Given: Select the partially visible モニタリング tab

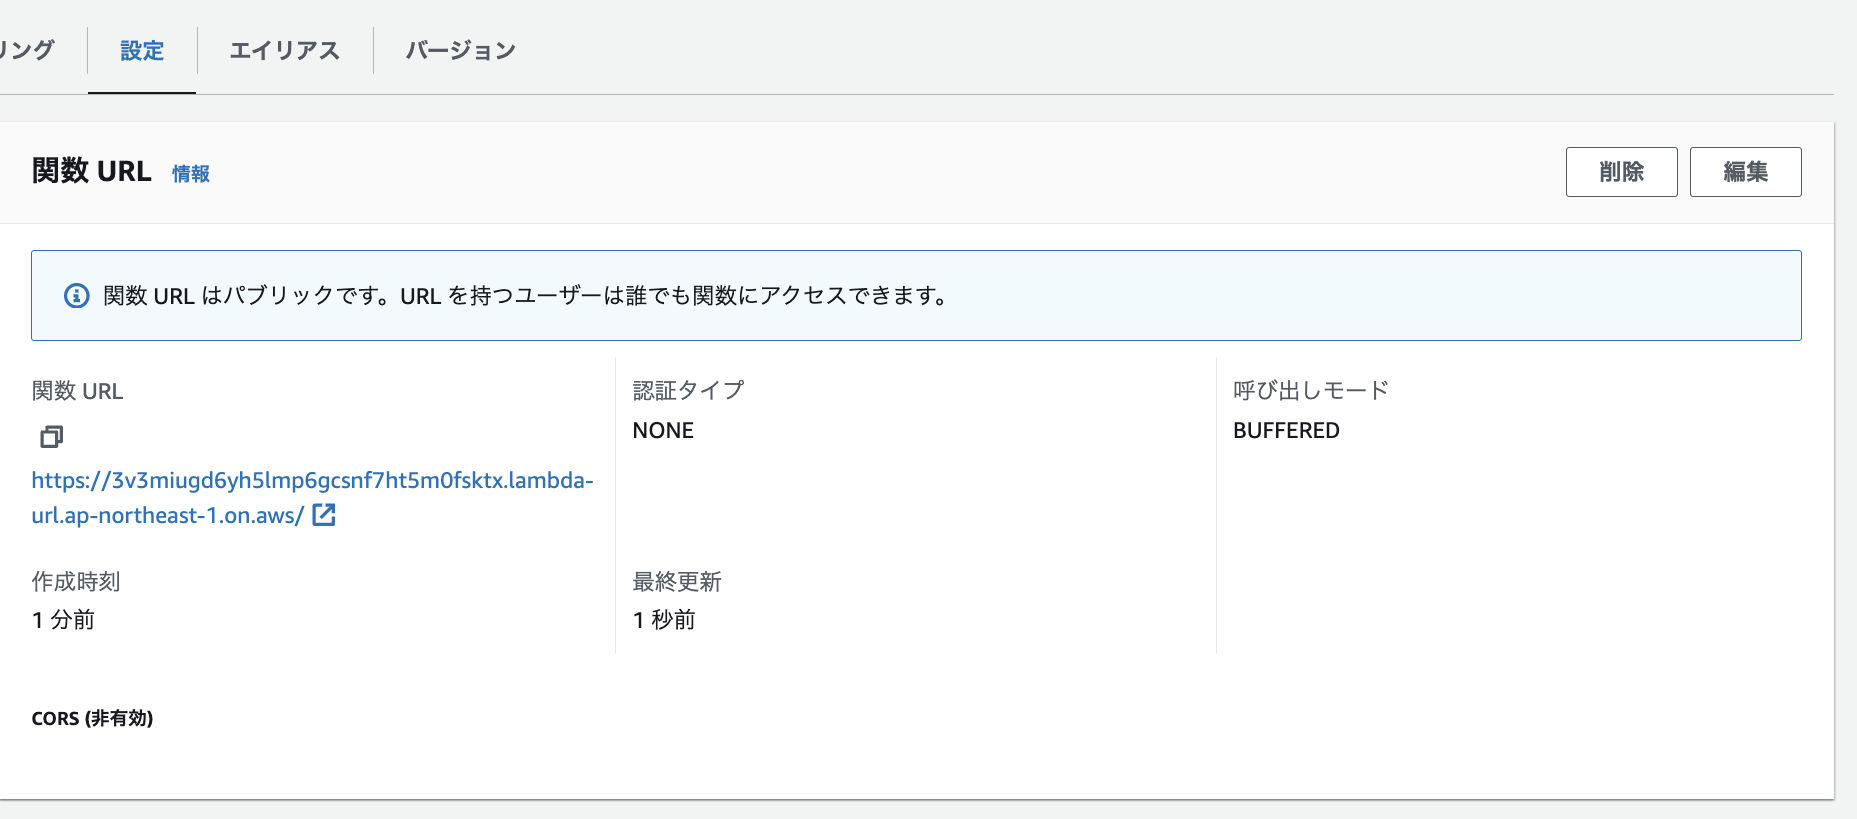Looking at the screenshot, I should [26, 51].
